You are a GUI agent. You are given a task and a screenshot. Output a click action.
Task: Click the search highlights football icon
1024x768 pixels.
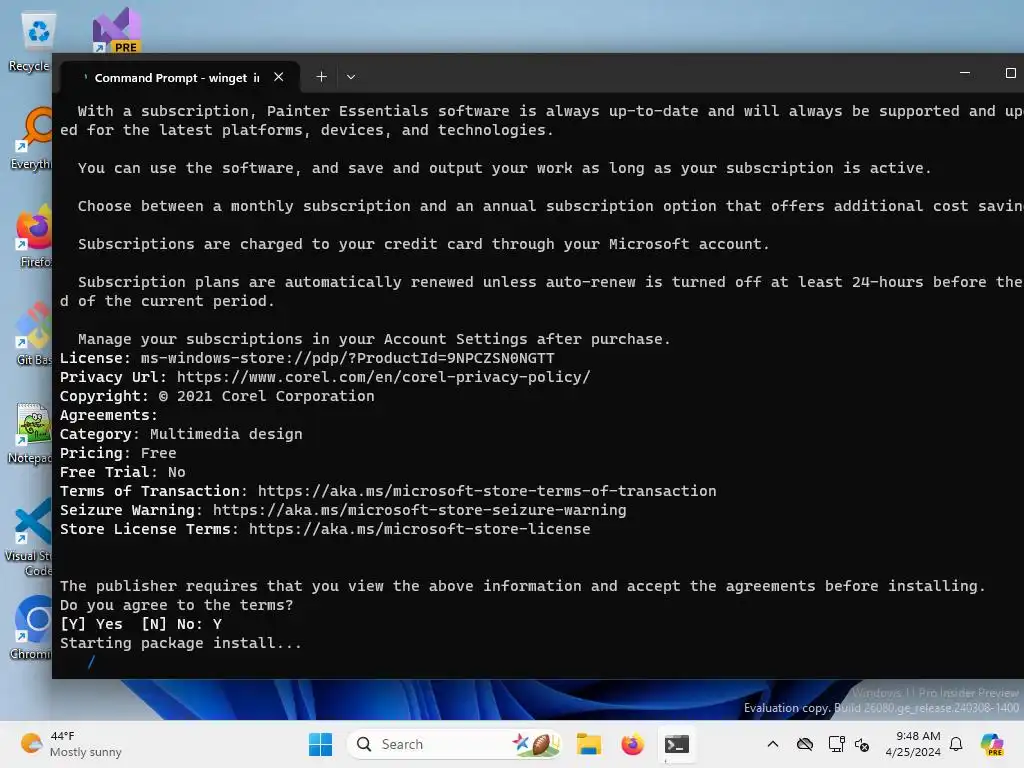536,744
